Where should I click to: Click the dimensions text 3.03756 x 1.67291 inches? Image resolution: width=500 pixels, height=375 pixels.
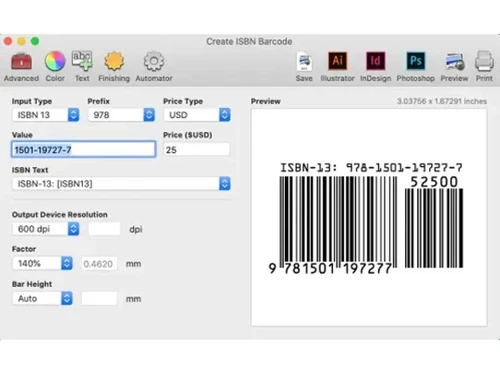[x=442, y=101]
